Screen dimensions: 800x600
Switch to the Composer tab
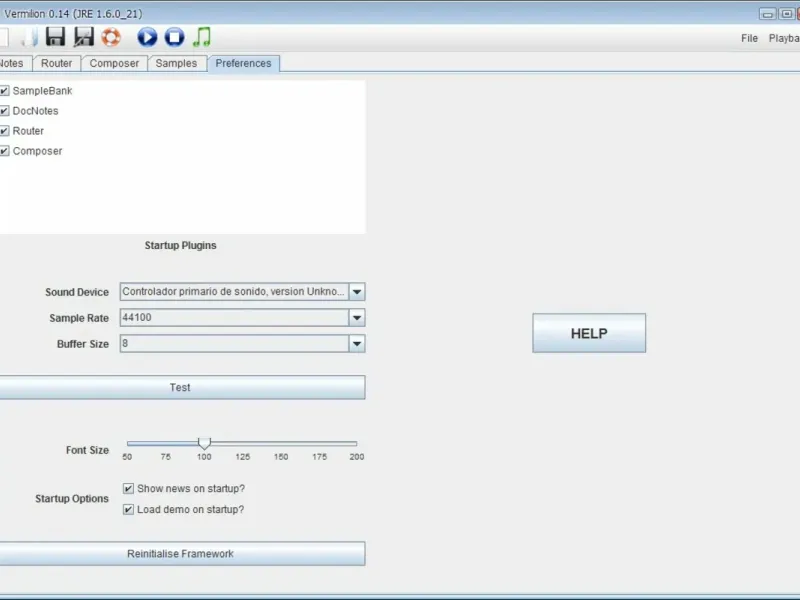114,63
